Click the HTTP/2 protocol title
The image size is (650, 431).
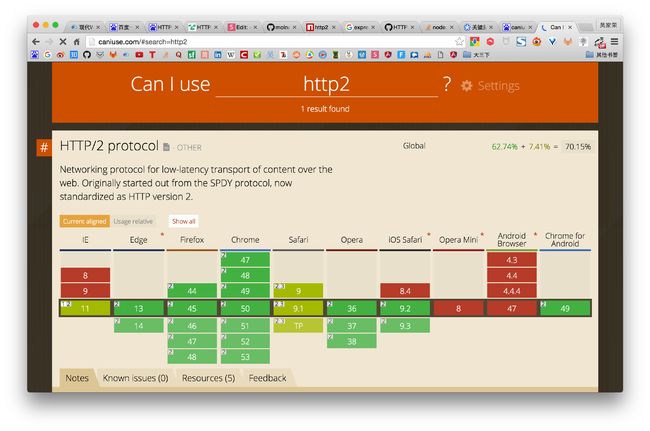[109, 146]
